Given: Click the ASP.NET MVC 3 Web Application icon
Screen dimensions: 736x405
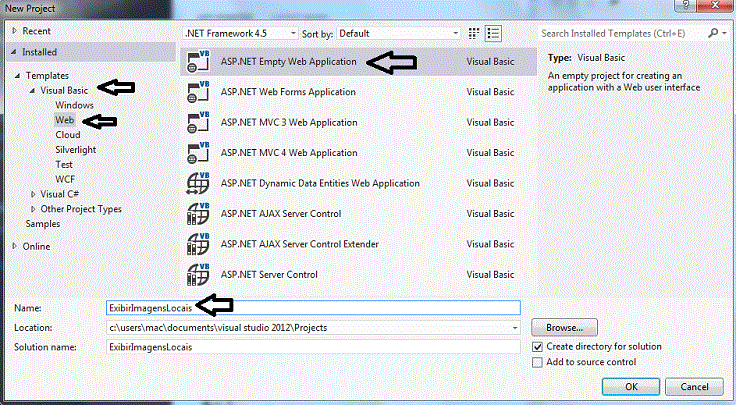Looking at the screenshot, I should [198, 123].
